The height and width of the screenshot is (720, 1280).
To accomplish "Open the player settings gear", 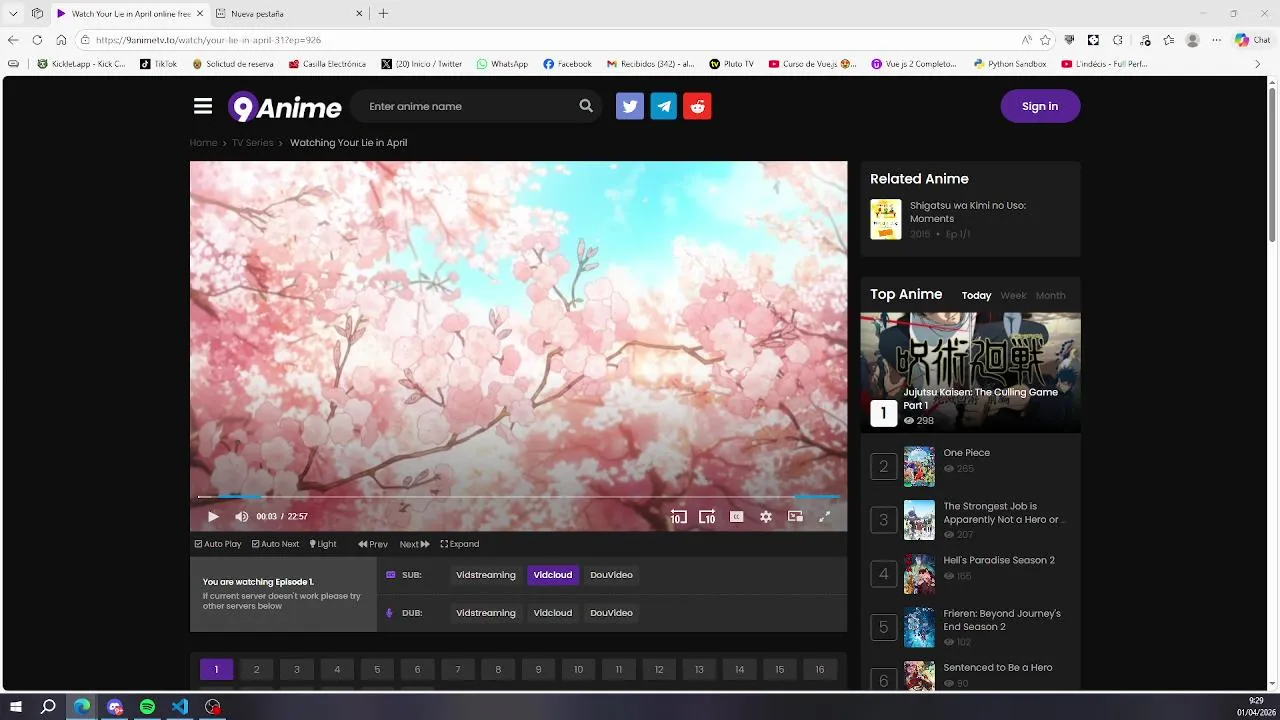I will 766,517.
